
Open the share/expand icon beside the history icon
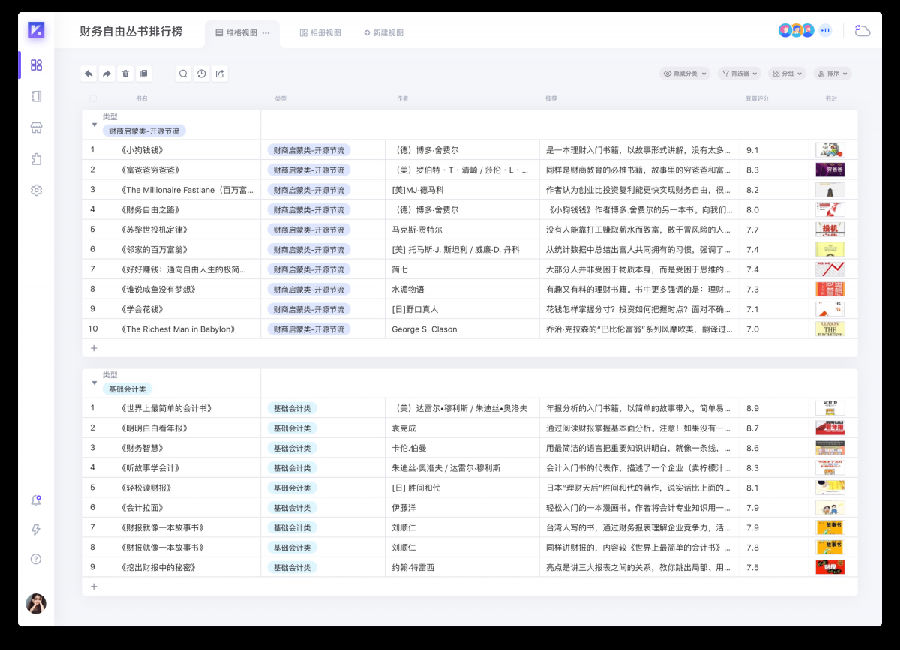point(221,74)
